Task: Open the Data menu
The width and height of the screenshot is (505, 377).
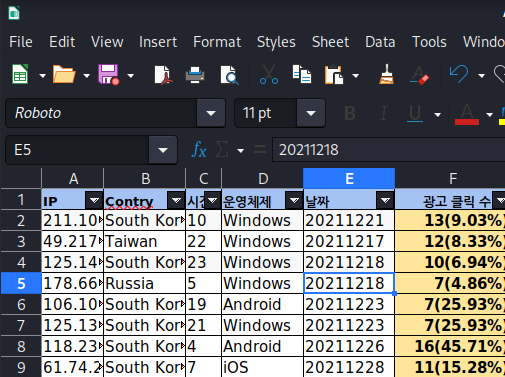Action: (380, 42)
